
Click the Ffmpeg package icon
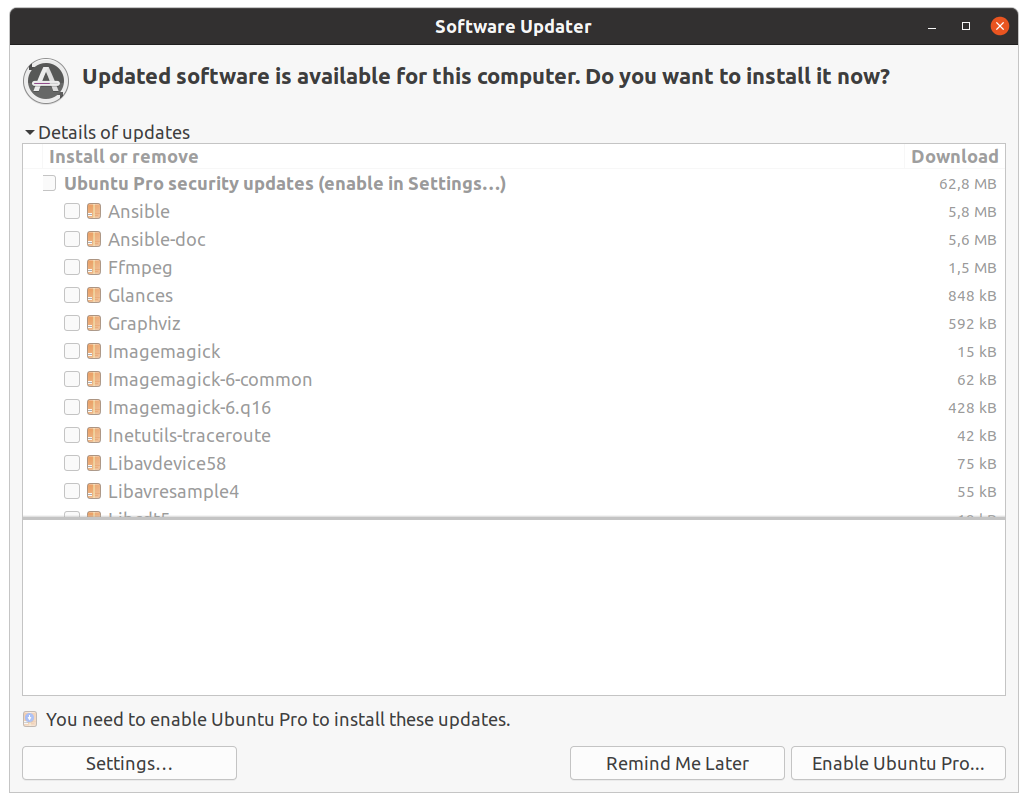(x=94, y=268)
